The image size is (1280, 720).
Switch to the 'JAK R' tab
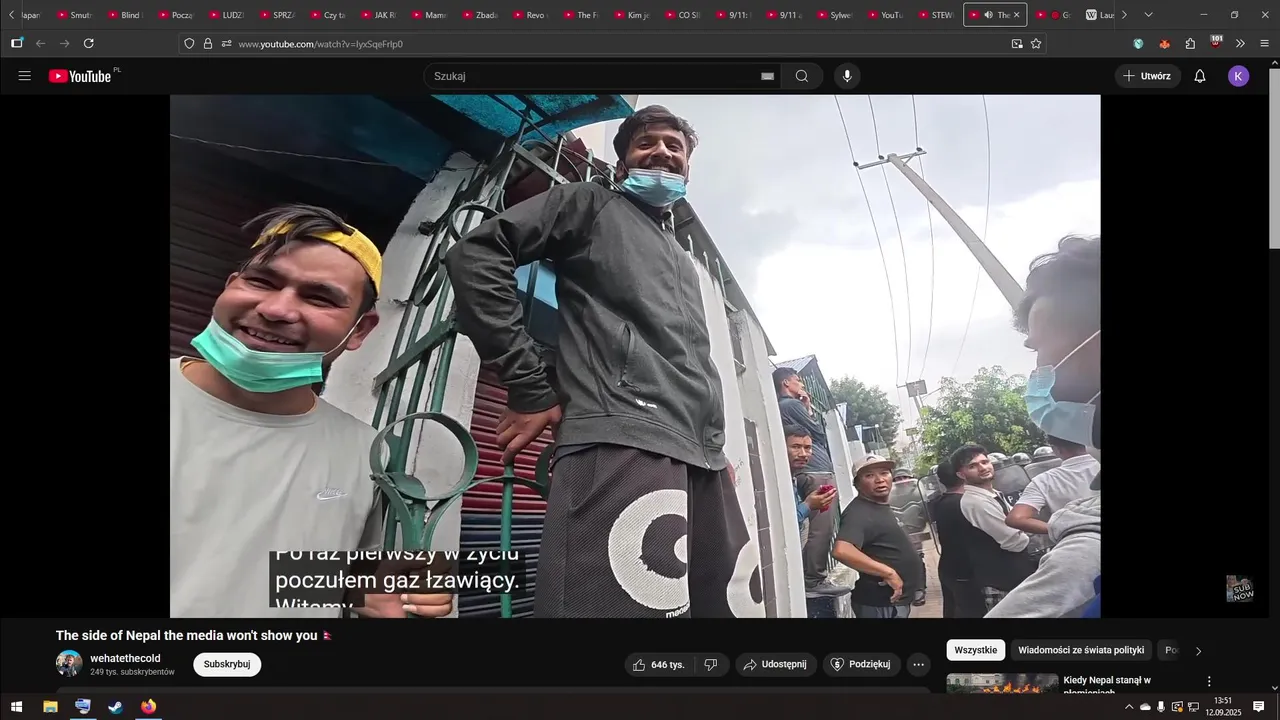point(379,15)
